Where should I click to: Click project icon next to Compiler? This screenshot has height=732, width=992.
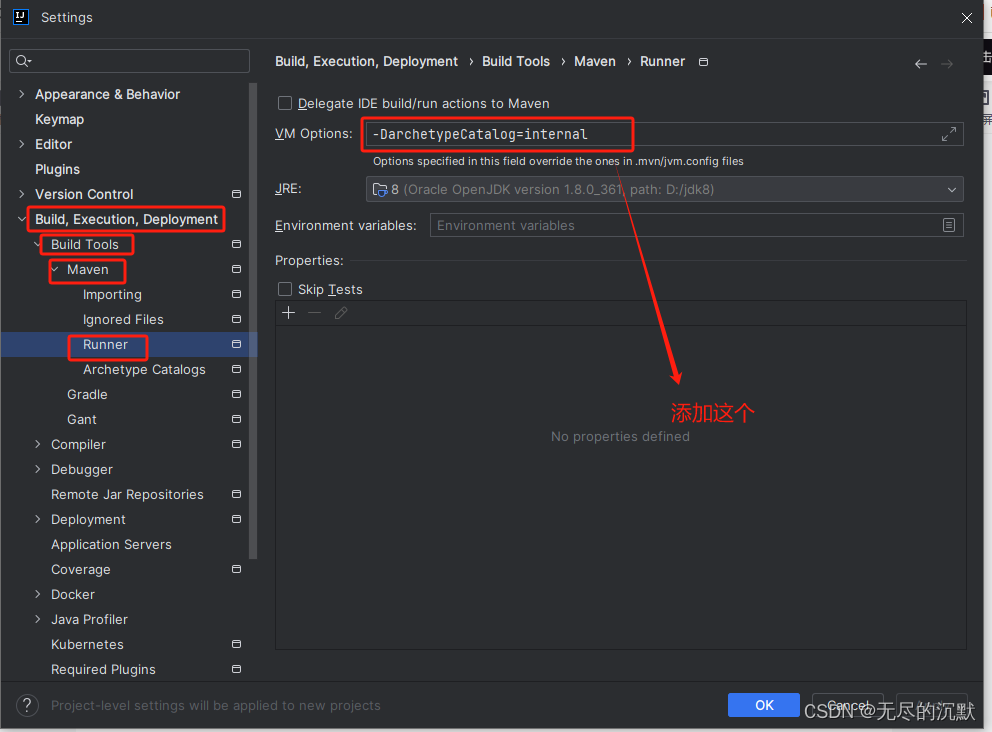237,444
